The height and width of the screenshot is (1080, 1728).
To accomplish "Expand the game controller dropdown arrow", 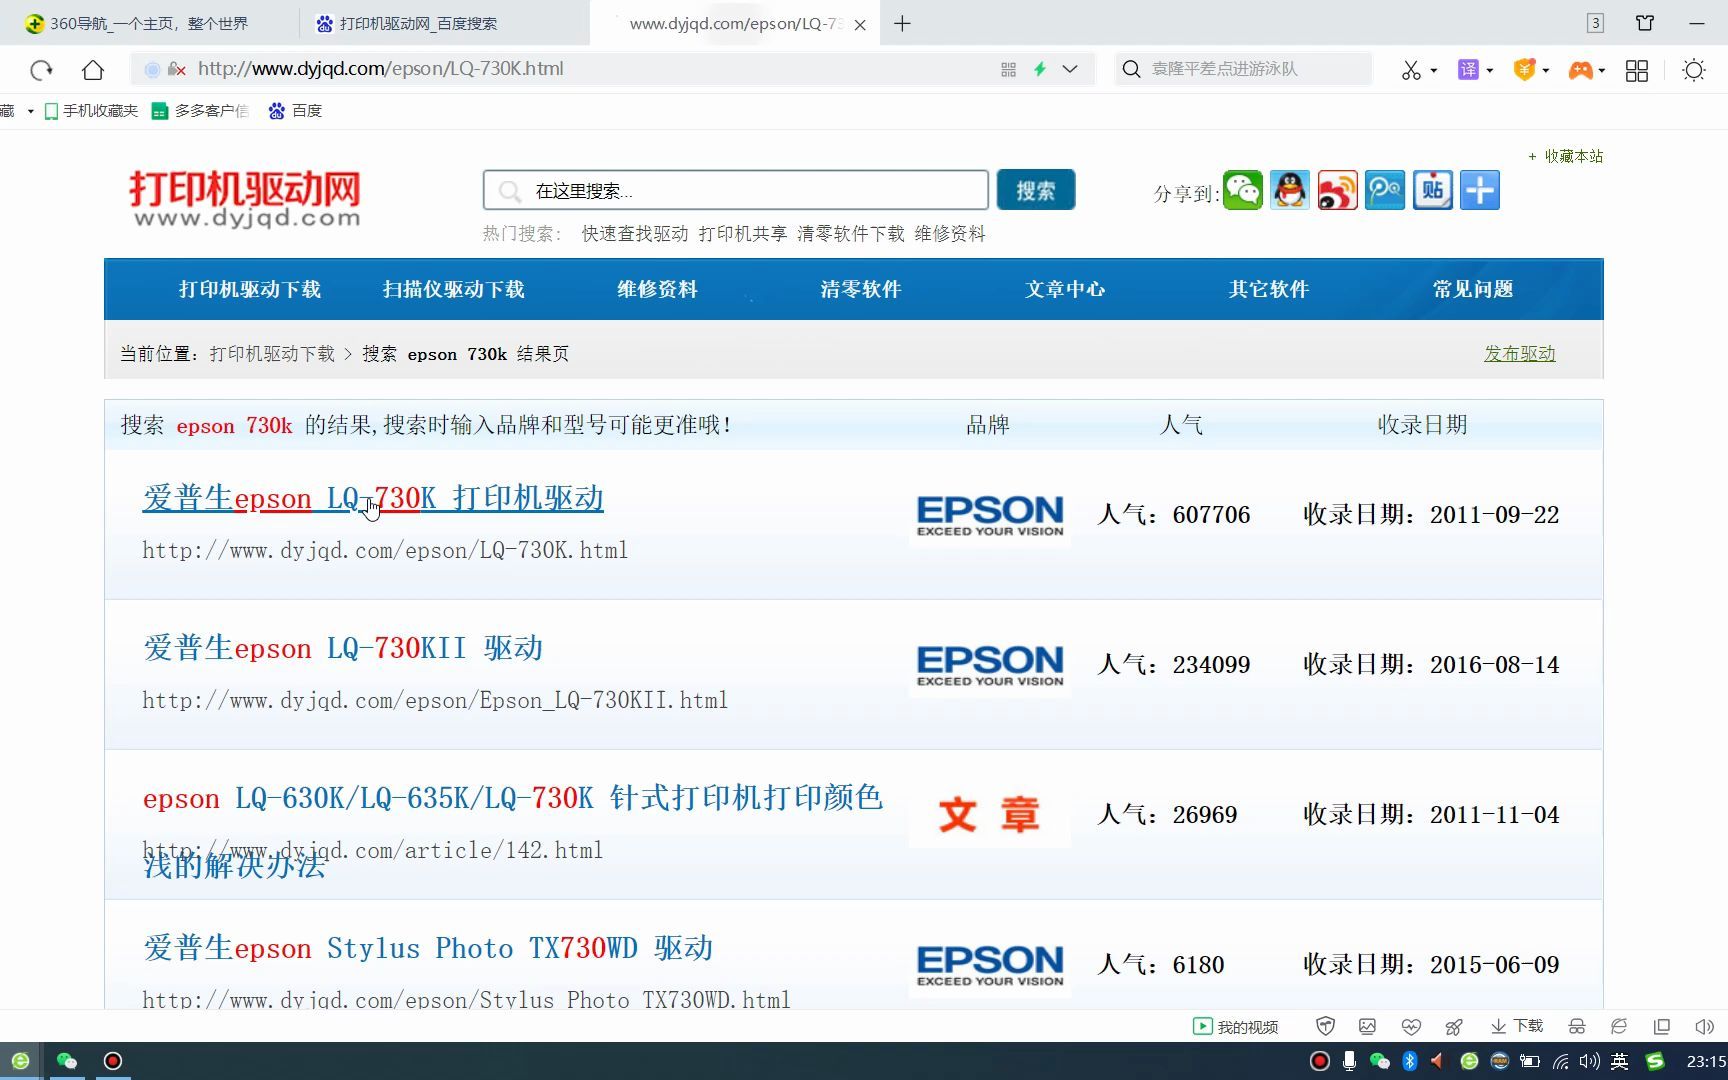I will point(1602,71).
